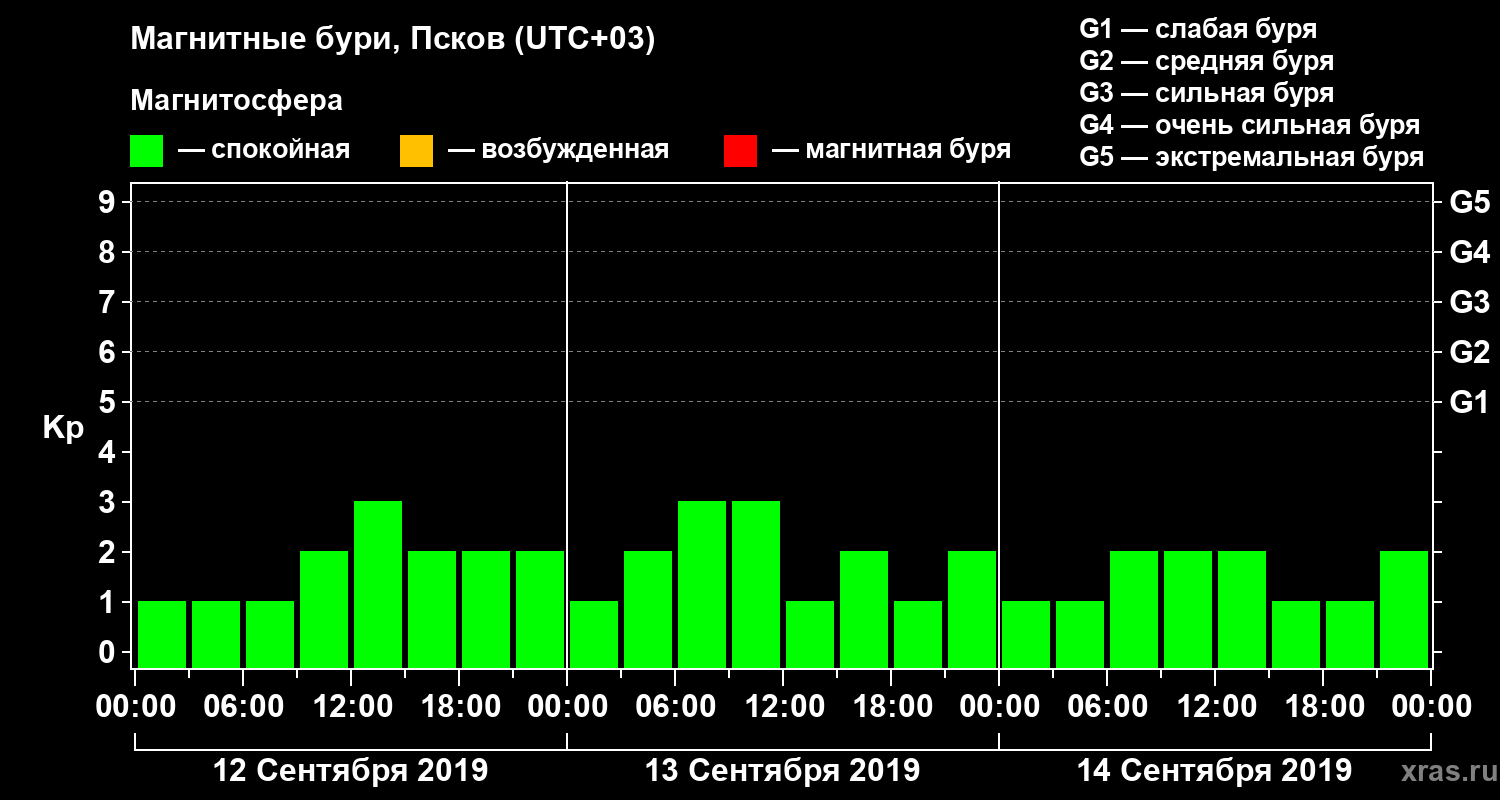Click the 12 Сентября bar starting at 18:00

pyautogui.click(x=486, y=609)
